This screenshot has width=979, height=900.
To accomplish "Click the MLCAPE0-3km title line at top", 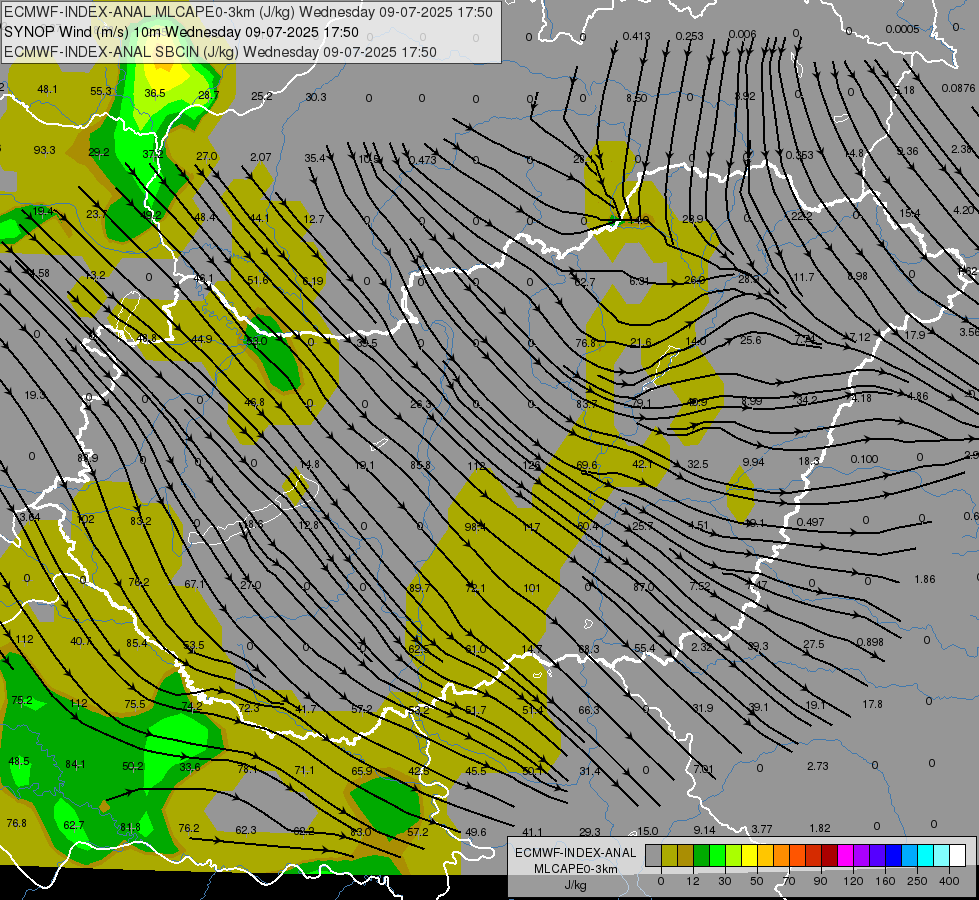I will tap(248, 12).
